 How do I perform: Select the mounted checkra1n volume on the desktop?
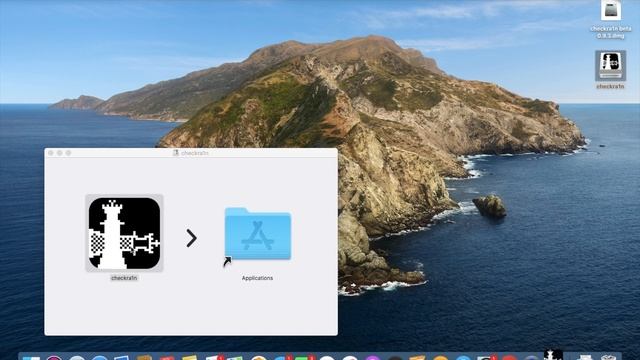pyautogui.click(x=610, y=65)
